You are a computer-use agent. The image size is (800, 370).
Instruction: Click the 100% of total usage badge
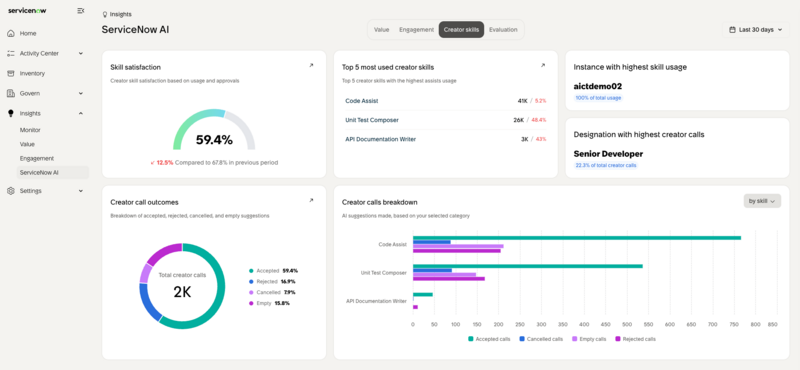tap(598, 97)
